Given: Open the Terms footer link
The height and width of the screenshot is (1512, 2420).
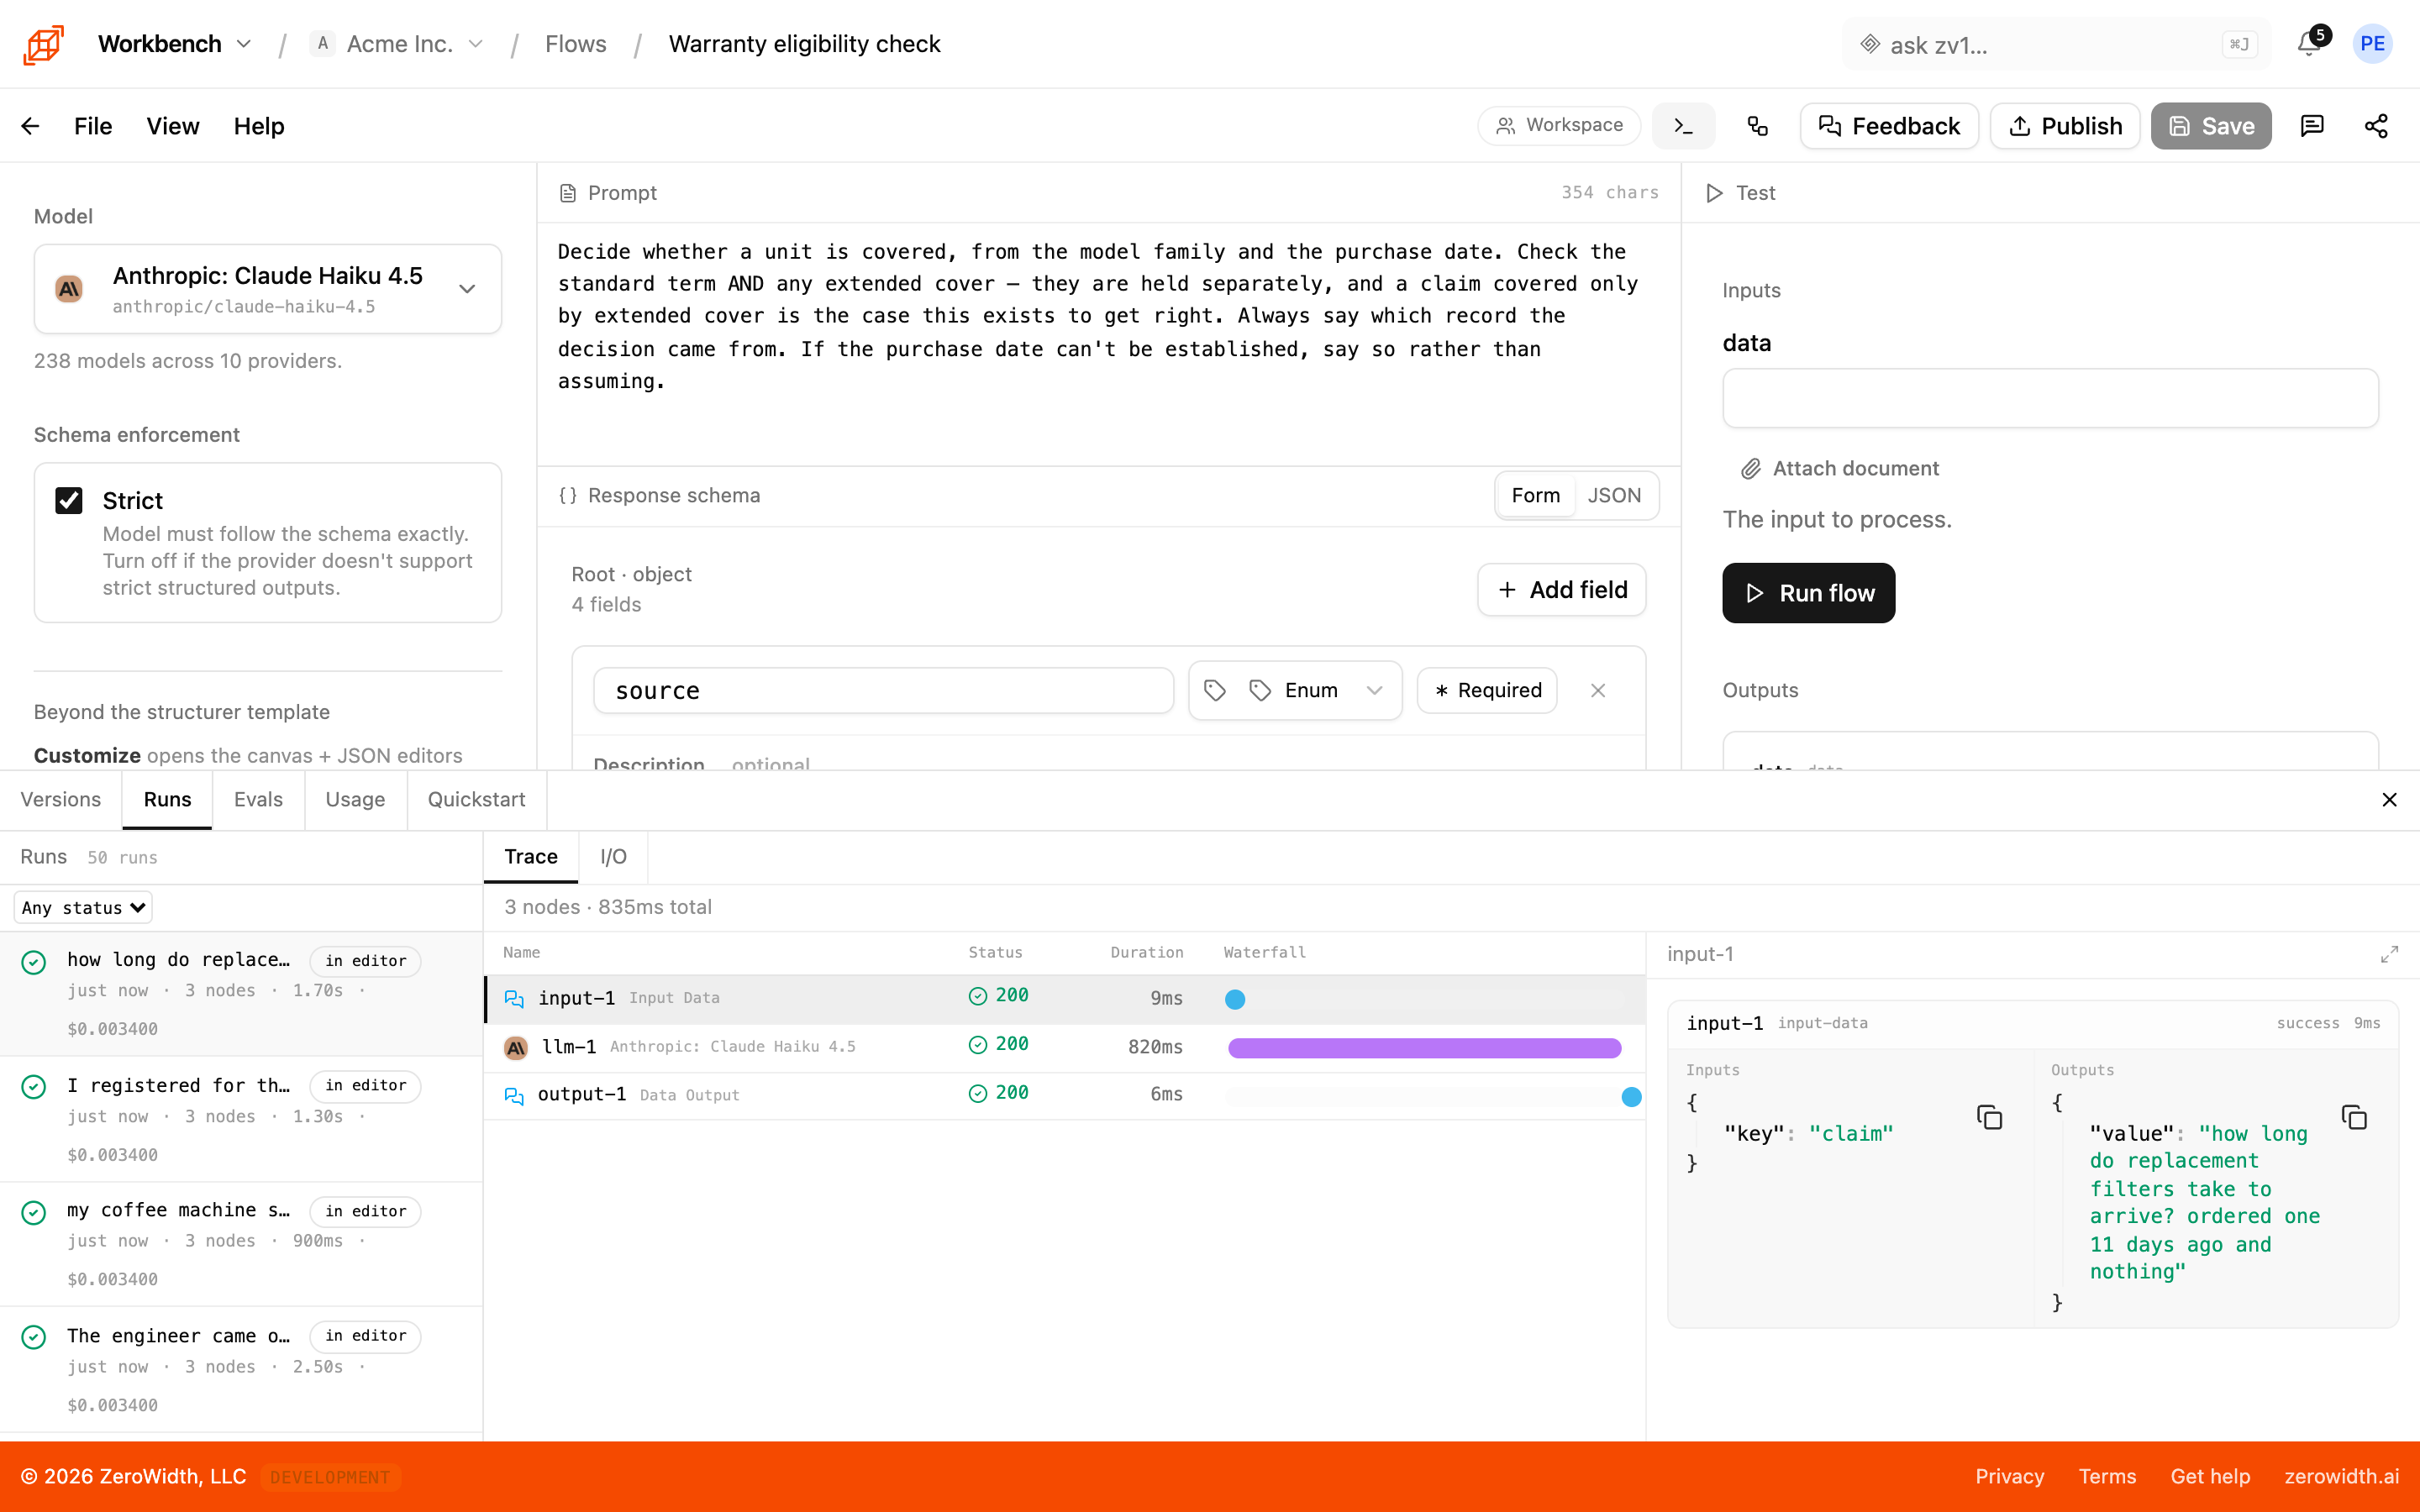Looking at the screenshot, I should point(2107,1477).
